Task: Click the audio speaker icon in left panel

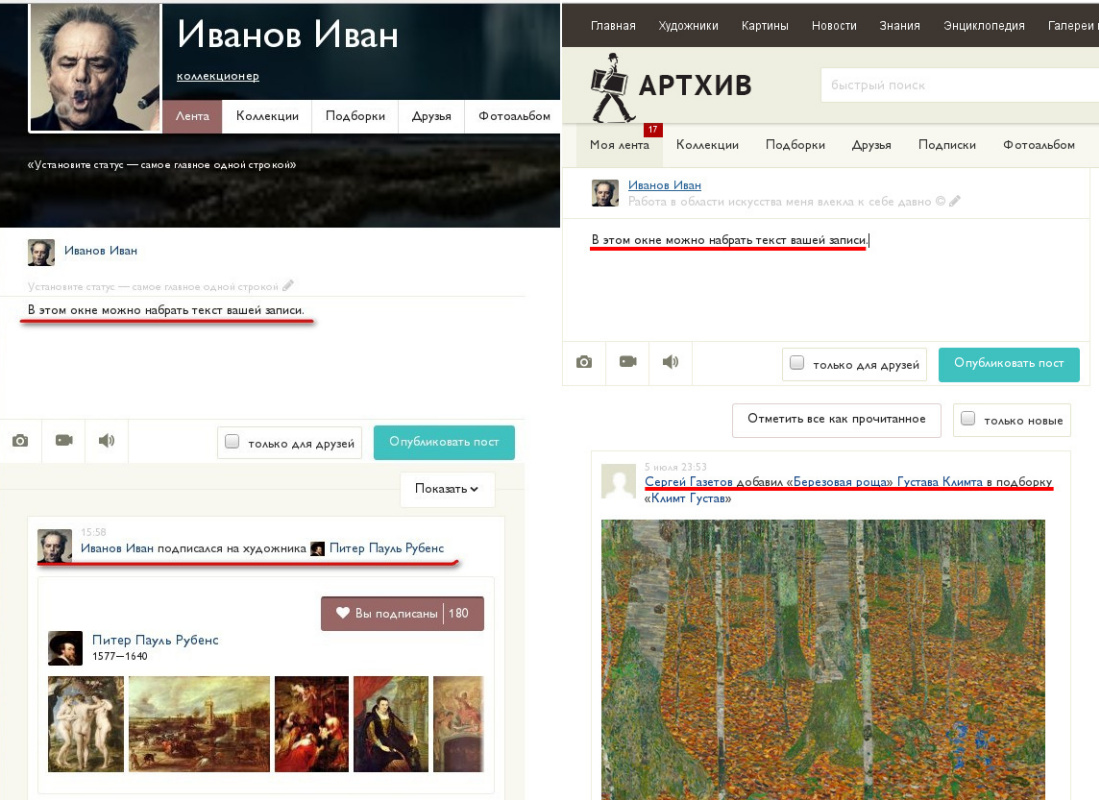Action: point(106,441)
